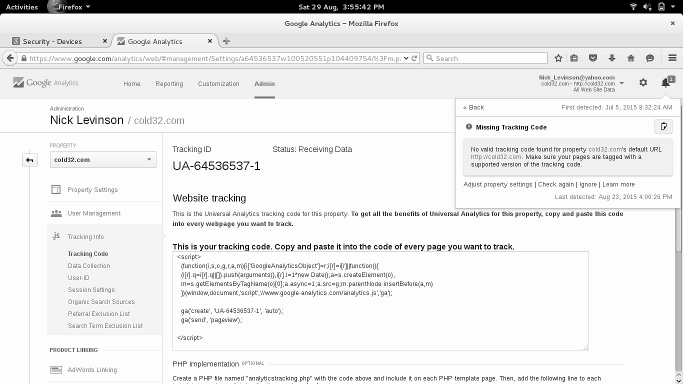Click the Back link in the notification panel
683x384 pixels.
pos(473,107)
